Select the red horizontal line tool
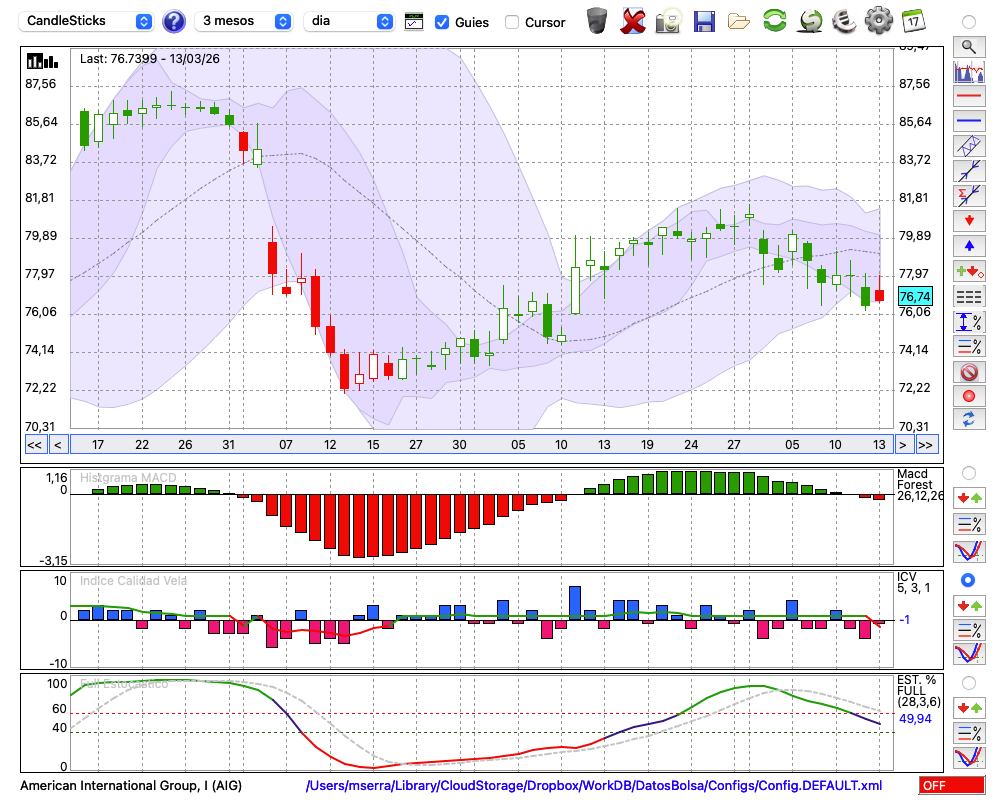Screen dimensions: 1000x800 968,97
